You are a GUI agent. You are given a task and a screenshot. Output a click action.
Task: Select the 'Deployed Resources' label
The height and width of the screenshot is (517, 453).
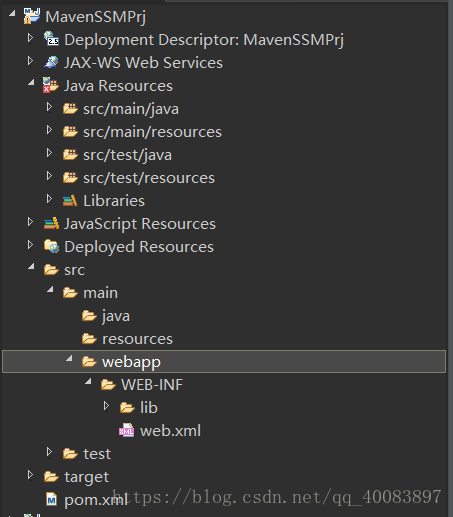(x=139, y=247)
